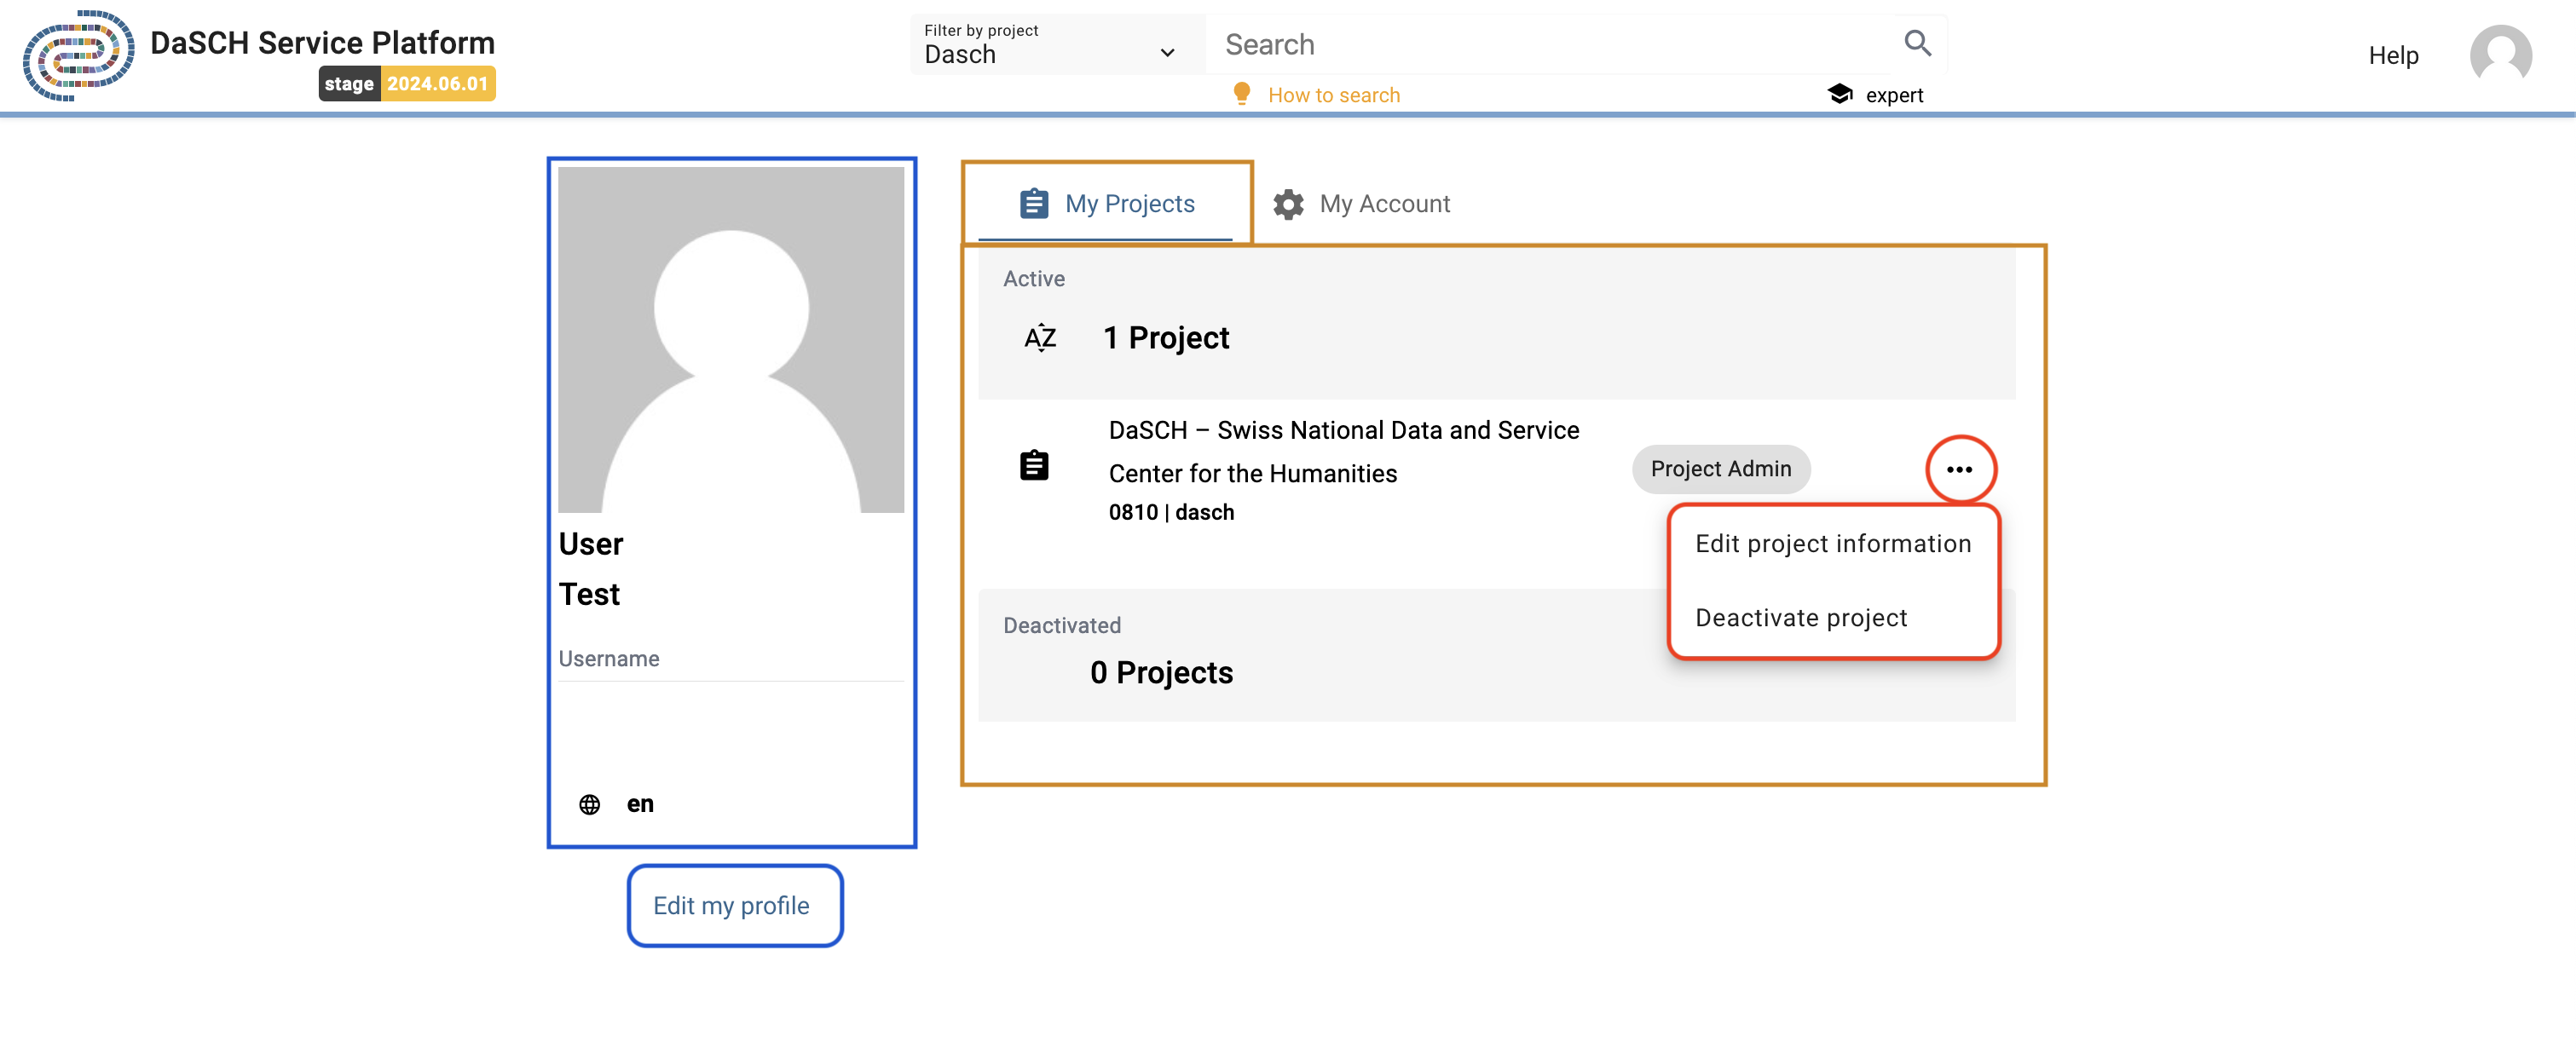Click the clipboard icon of DaSCH project
Image resolution: width=2576 pixels, height=1048 pixels.
tap(1033, 466)
